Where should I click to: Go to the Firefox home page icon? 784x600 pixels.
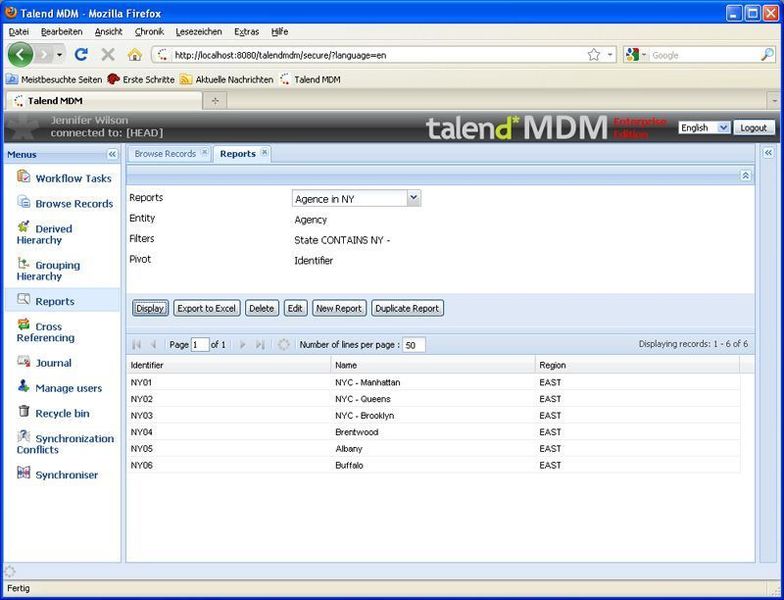(x=134, y=54)
